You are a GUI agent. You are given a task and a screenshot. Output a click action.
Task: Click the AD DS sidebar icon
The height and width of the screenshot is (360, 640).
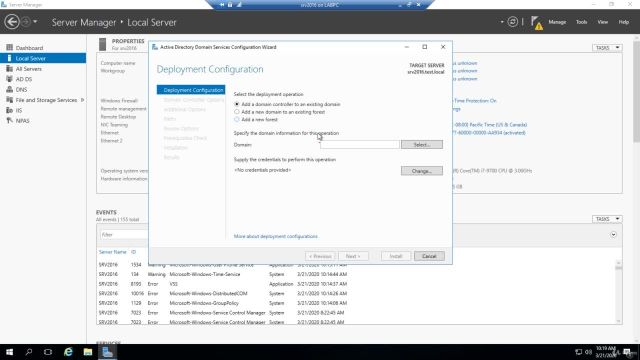coord(9,79)
